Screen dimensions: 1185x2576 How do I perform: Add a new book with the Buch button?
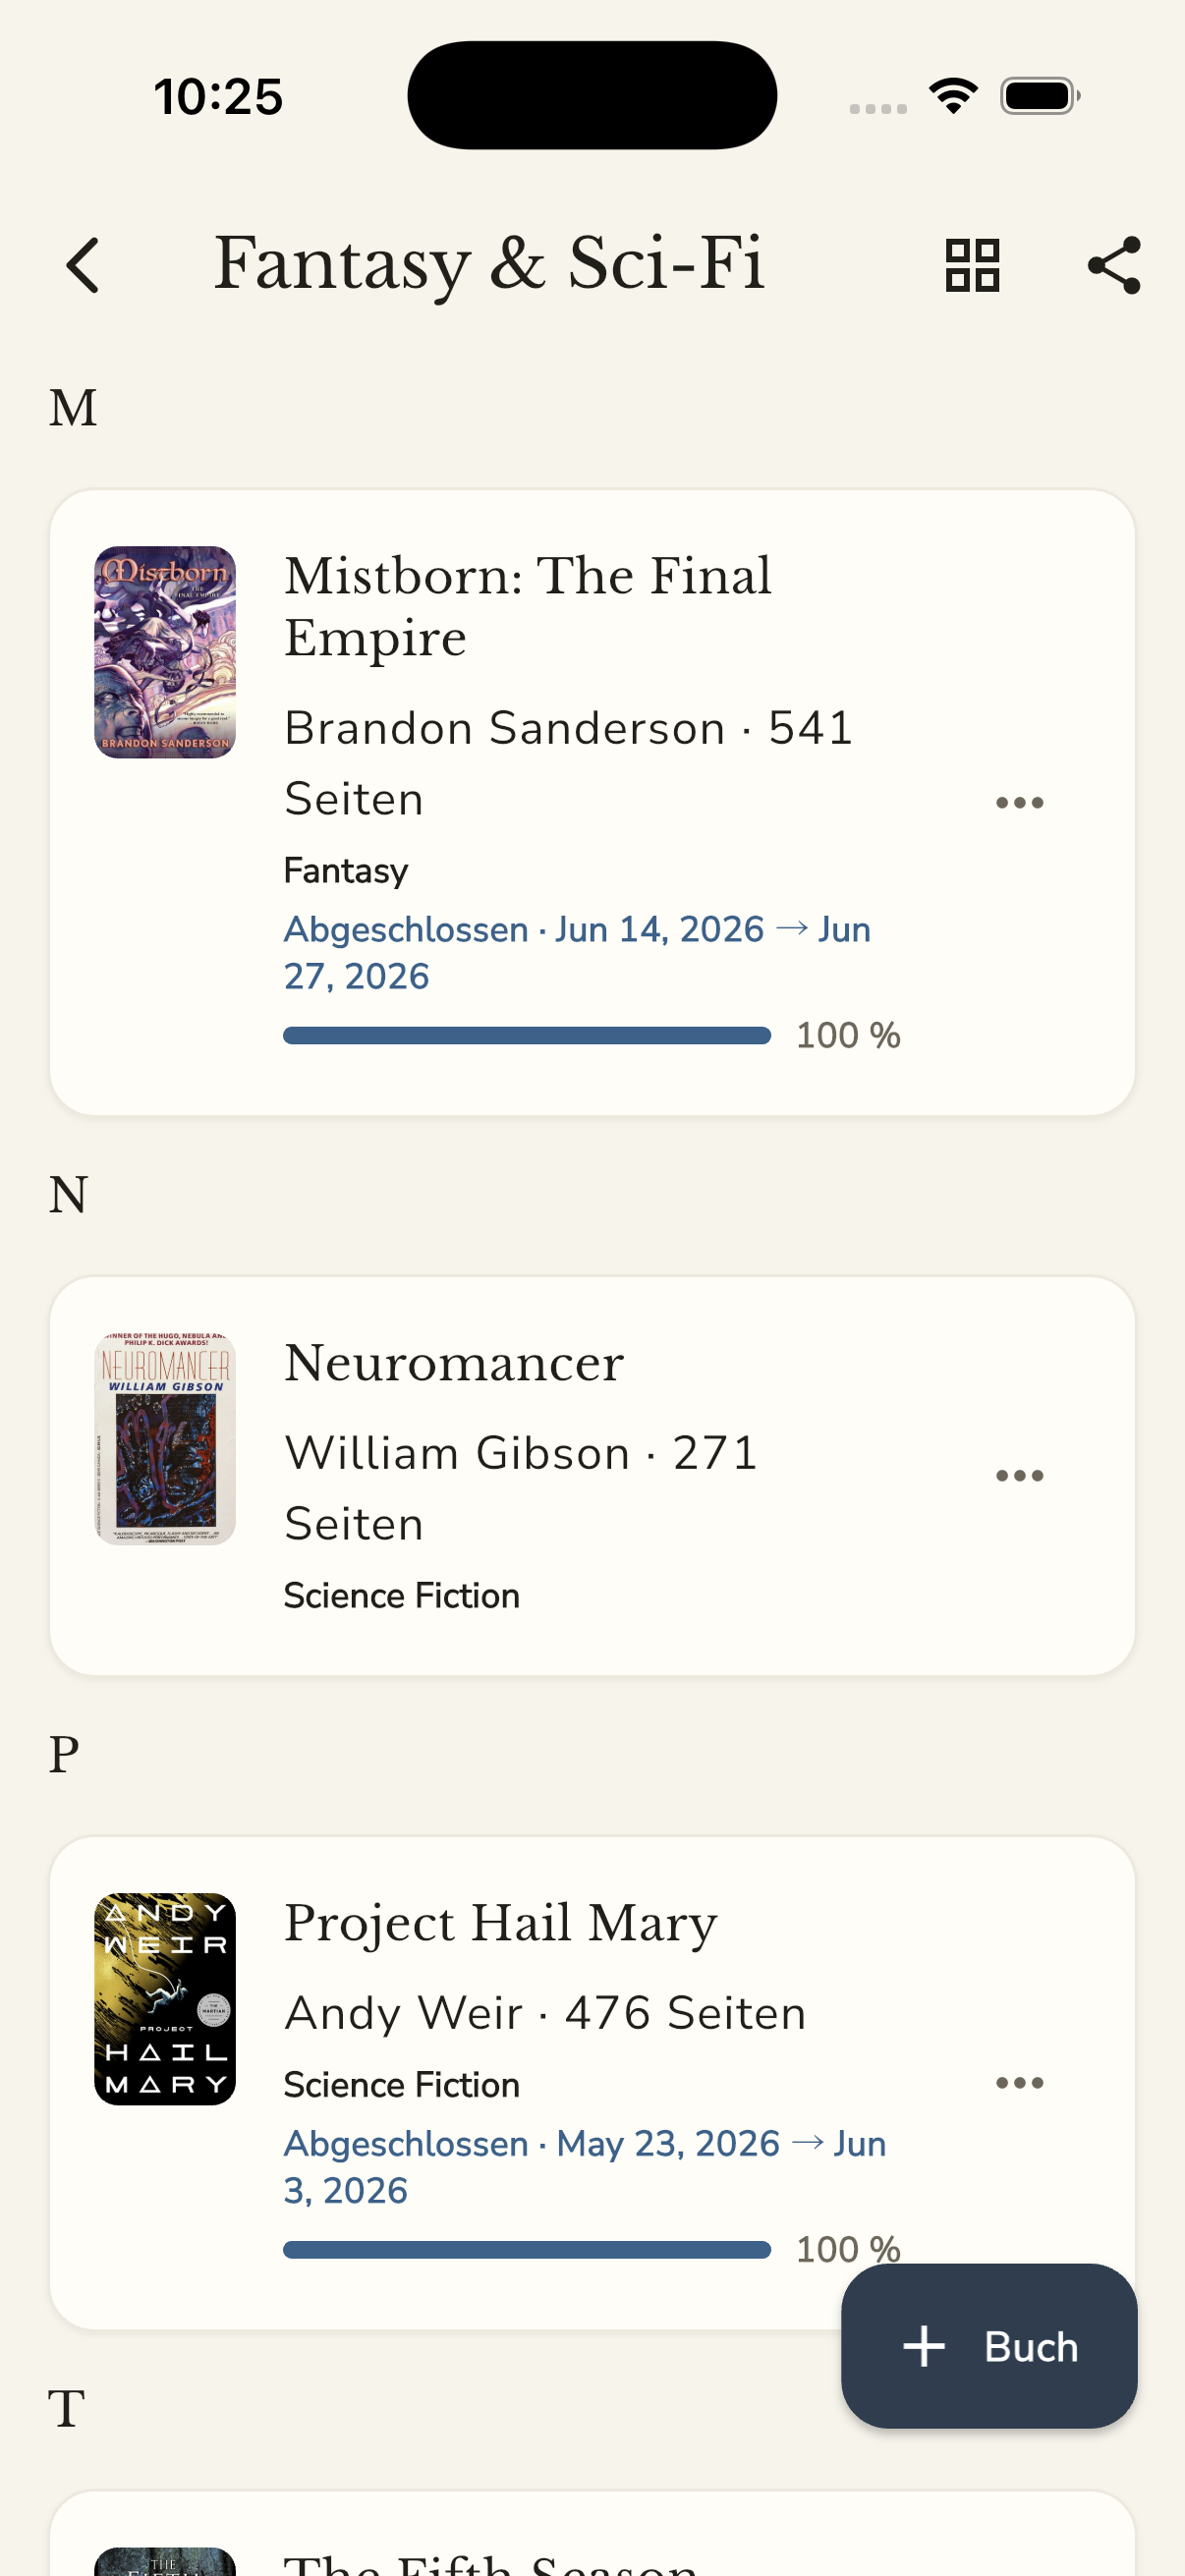click(x=989, y=2345)
